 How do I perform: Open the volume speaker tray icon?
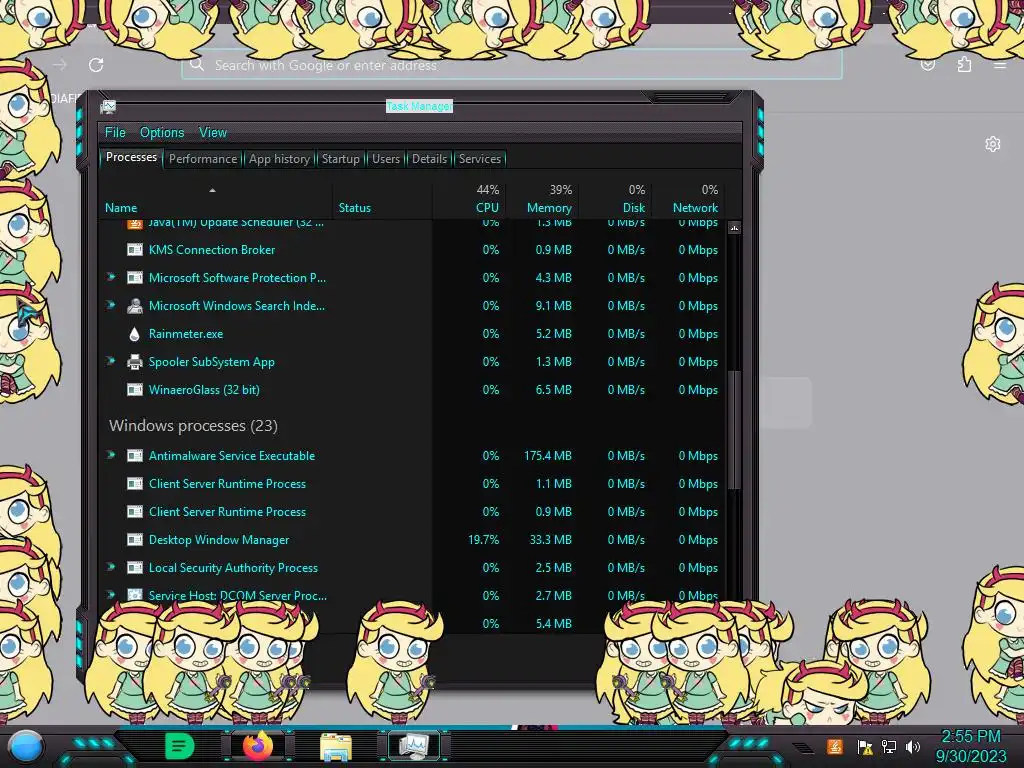tap(913, 747)
